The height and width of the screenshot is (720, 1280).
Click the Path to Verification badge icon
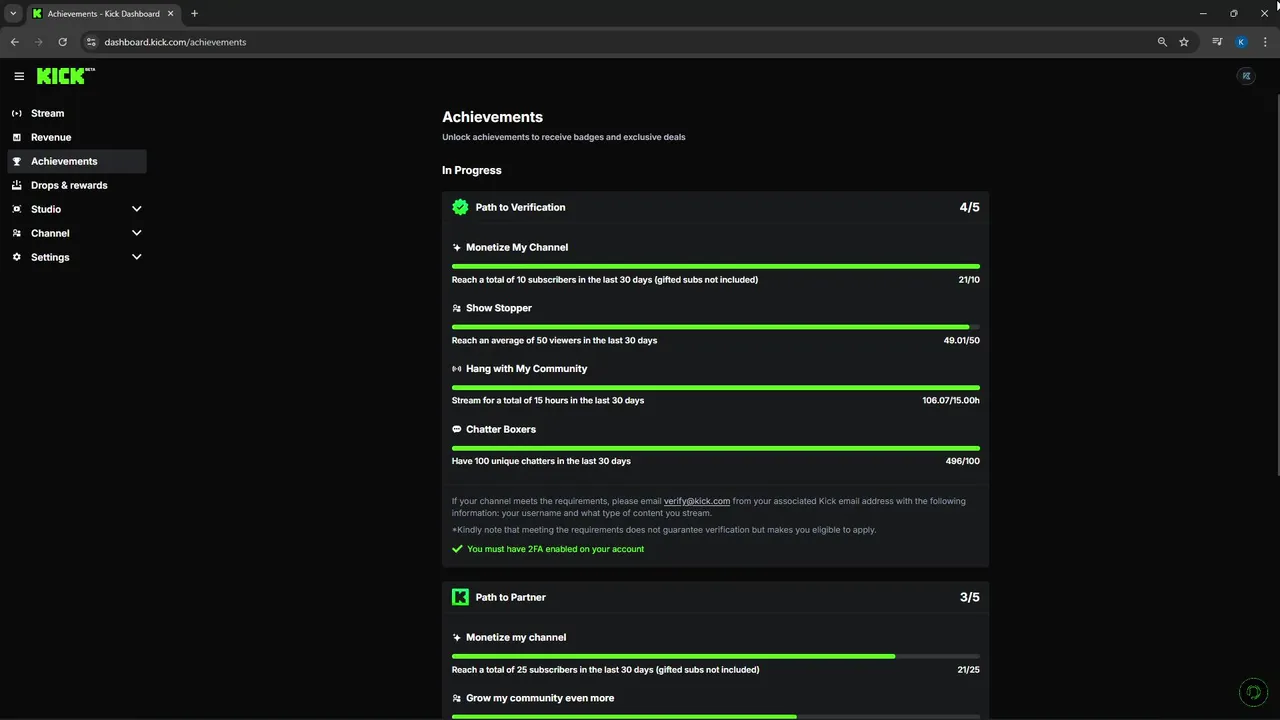pyautogui.click(x=460, y=207)
